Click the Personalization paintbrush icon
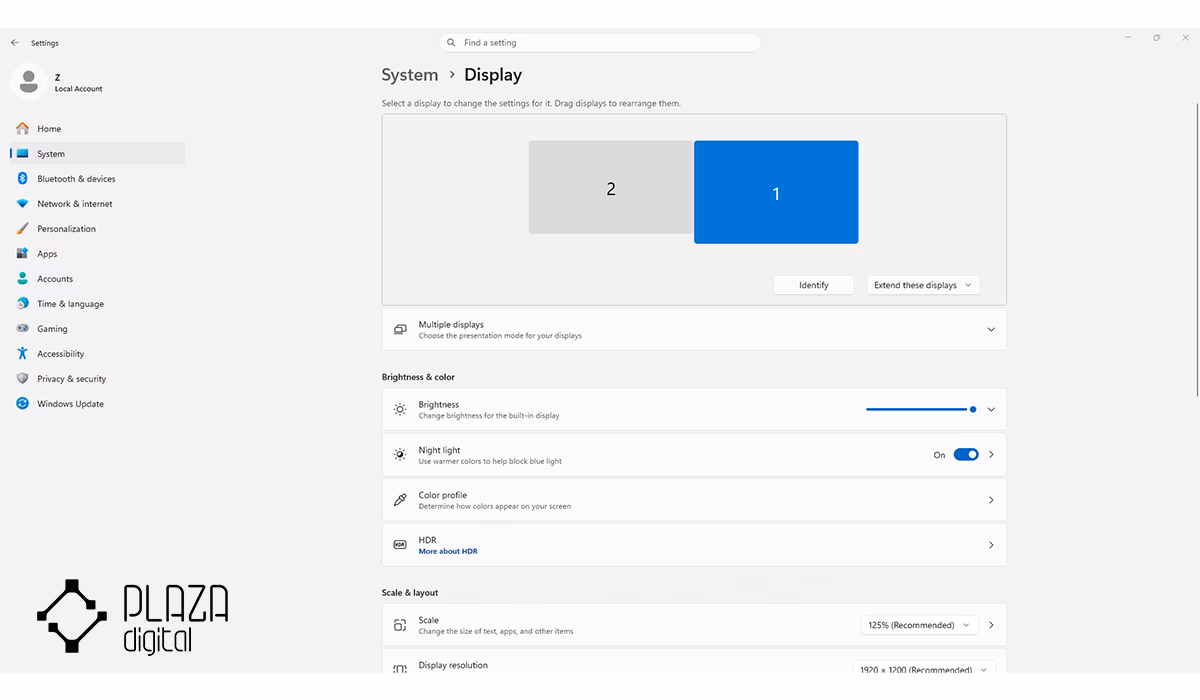Image resolution: width=1200 pixels, height=700 pixels. [x=22, y=229]
